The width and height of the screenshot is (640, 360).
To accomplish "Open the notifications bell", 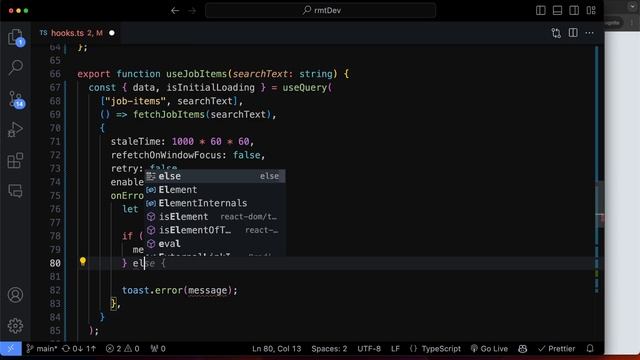I will click(x=590, y=349).
